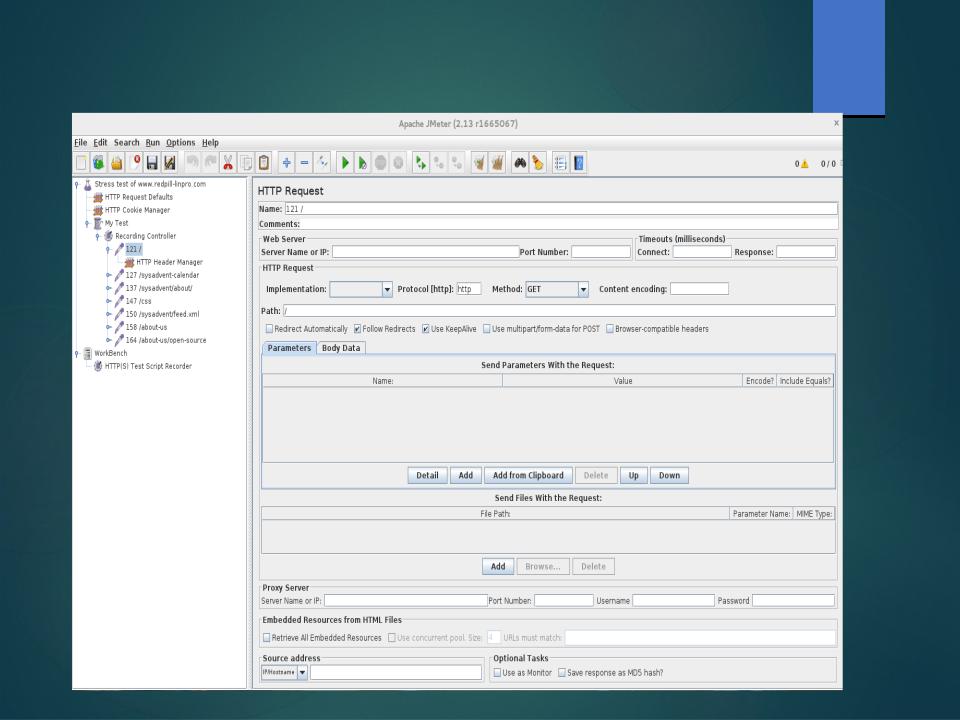Collapse the Stress test plan tree node

[77, 184]
